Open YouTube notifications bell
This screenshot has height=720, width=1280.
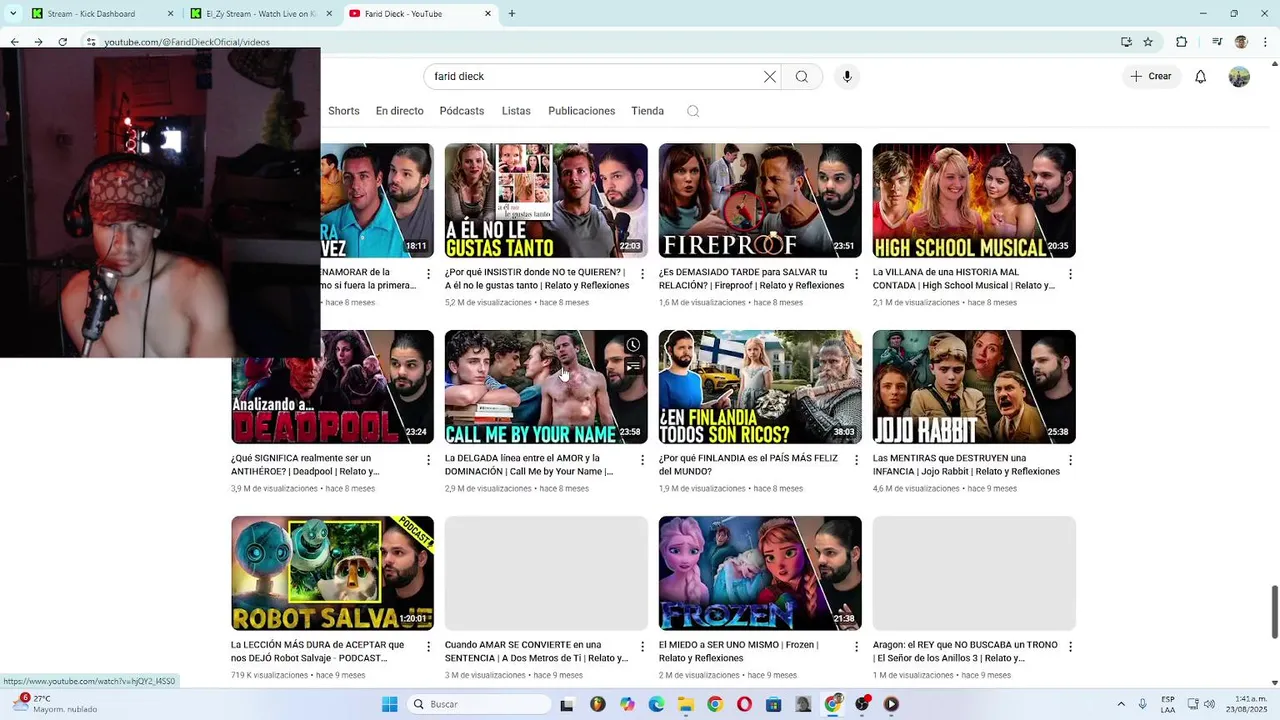click(x=1201, y=77)
